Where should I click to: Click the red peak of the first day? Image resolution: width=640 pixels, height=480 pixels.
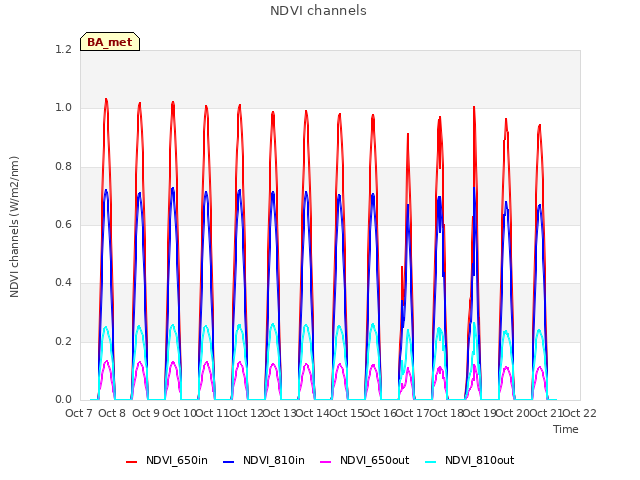(x=106, y=100)
